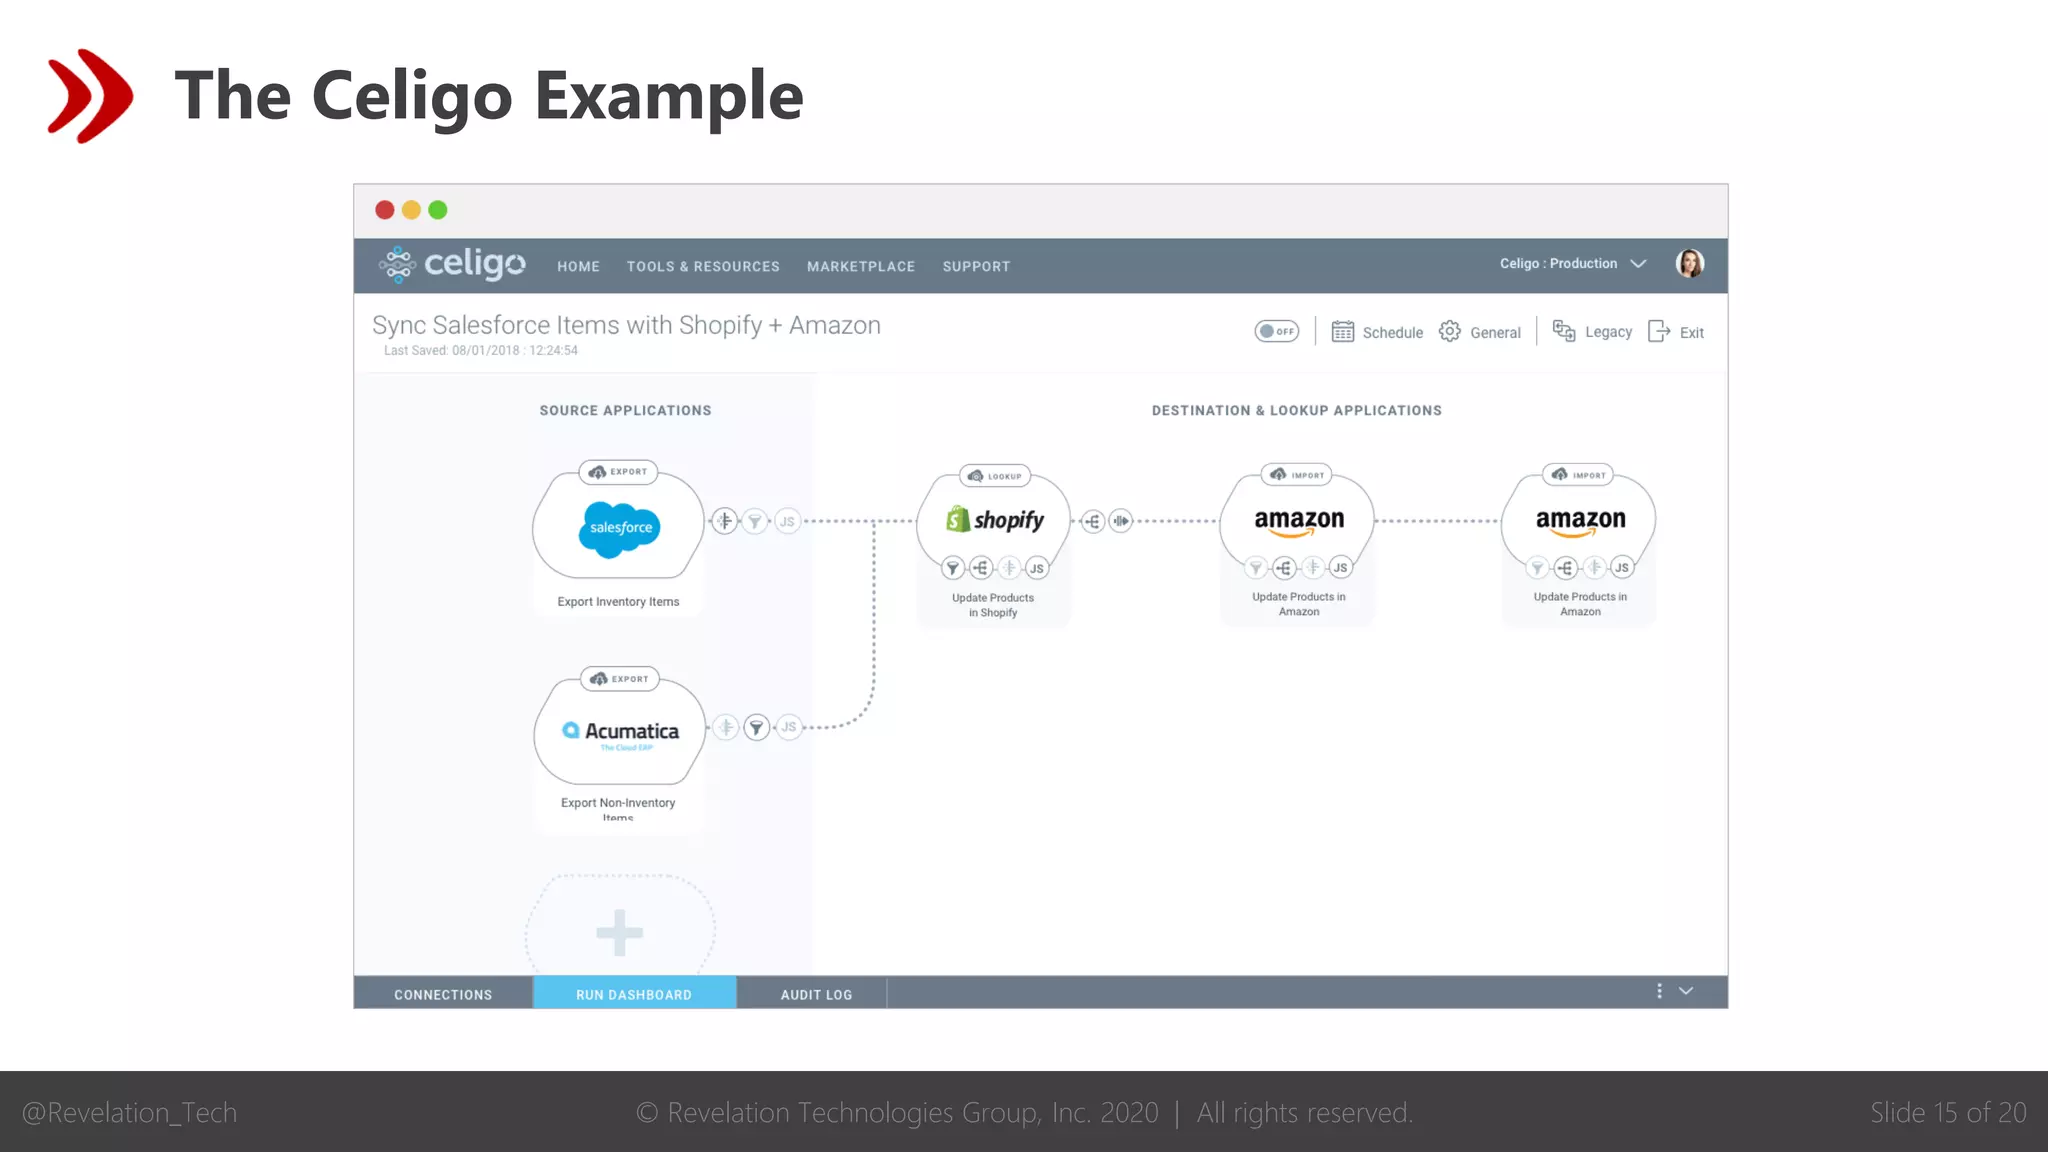Viewport: 2048px width, 1152px height.
Task: Open bottom bar three-dot options menu
Action: [x=1659, y=991]
